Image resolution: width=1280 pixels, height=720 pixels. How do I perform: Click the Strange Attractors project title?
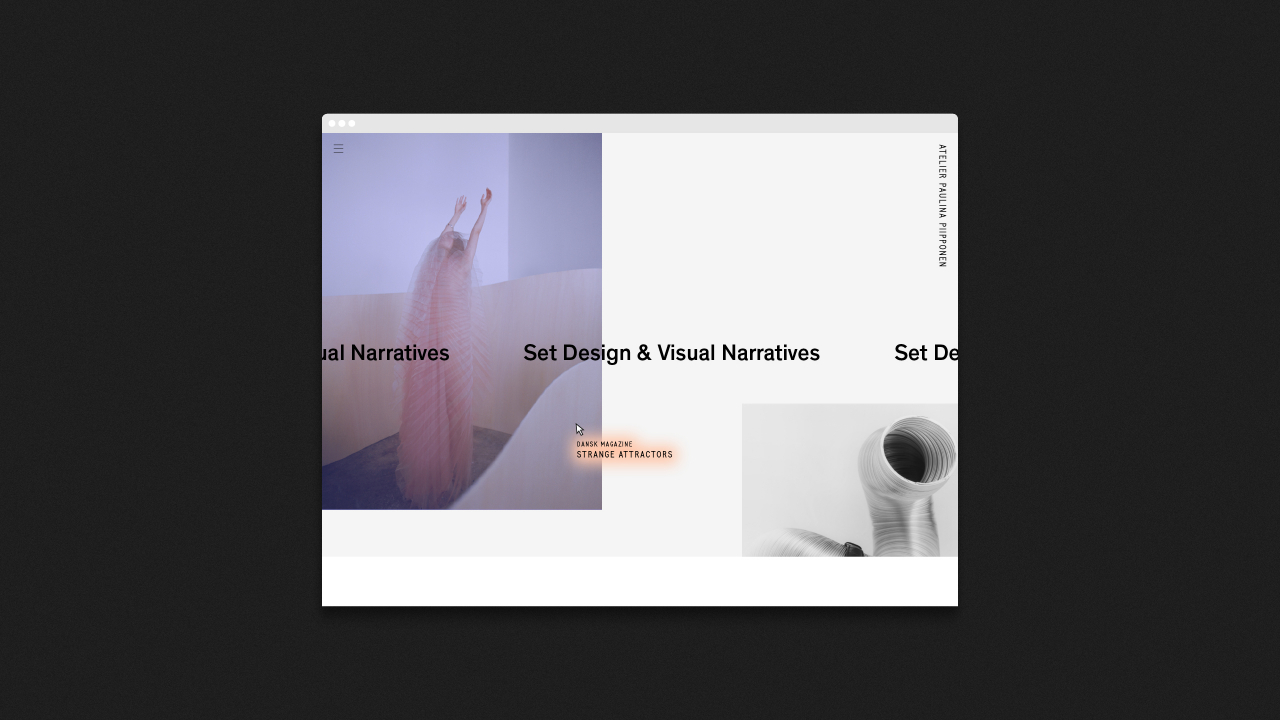tap(624, 455)
